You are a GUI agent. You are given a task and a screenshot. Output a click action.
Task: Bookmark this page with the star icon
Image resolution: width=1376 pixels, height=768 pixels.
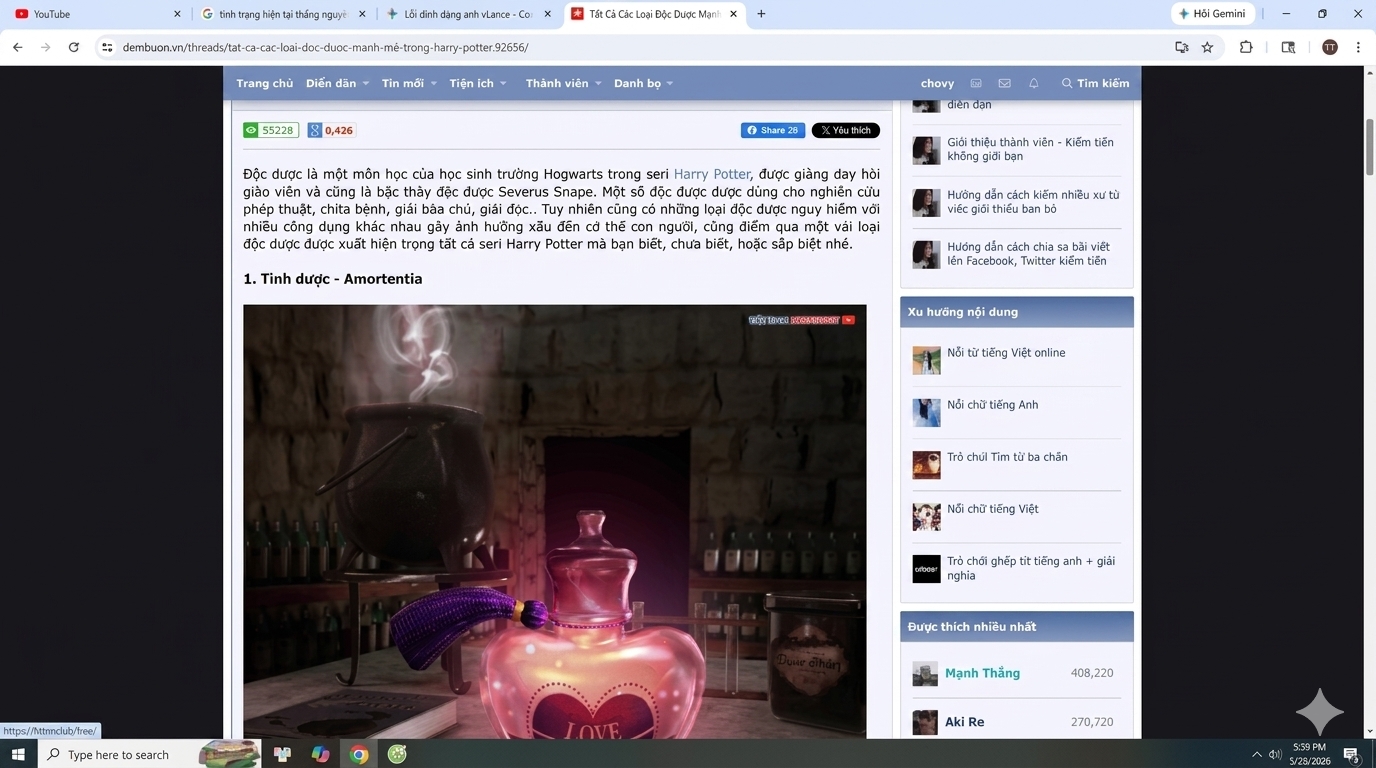pyautogui.click(x=1207, y=47)
